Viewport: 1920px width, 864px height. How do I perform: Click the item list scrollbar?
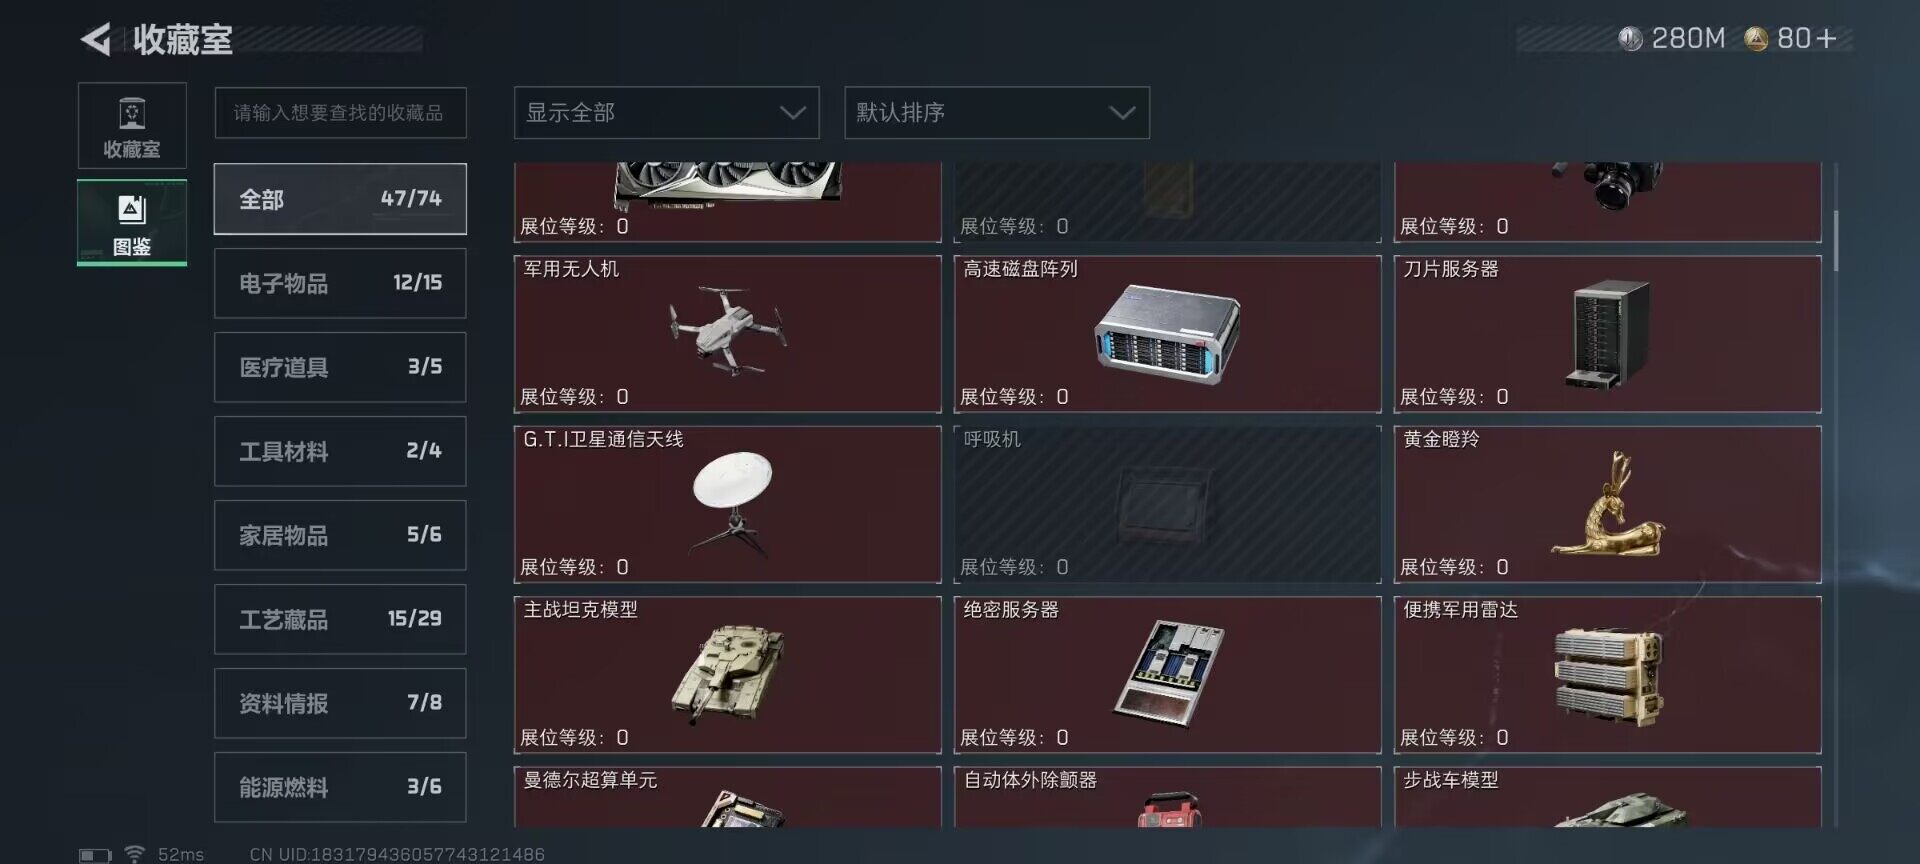[x=1836, y=240]
